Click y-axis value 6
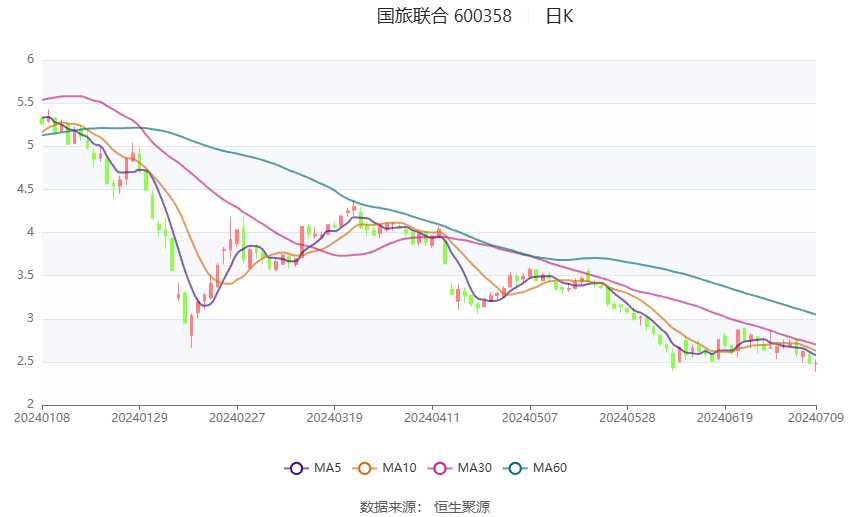 pyautogui.click(x=30, y=59)
